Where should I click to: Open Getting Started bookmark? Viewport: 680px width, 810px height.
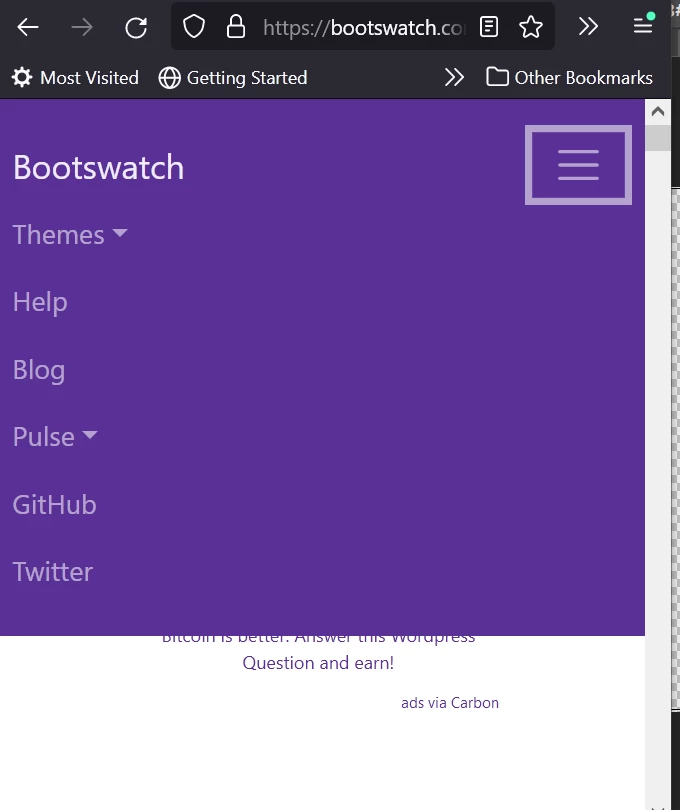[x=233, y=78]
